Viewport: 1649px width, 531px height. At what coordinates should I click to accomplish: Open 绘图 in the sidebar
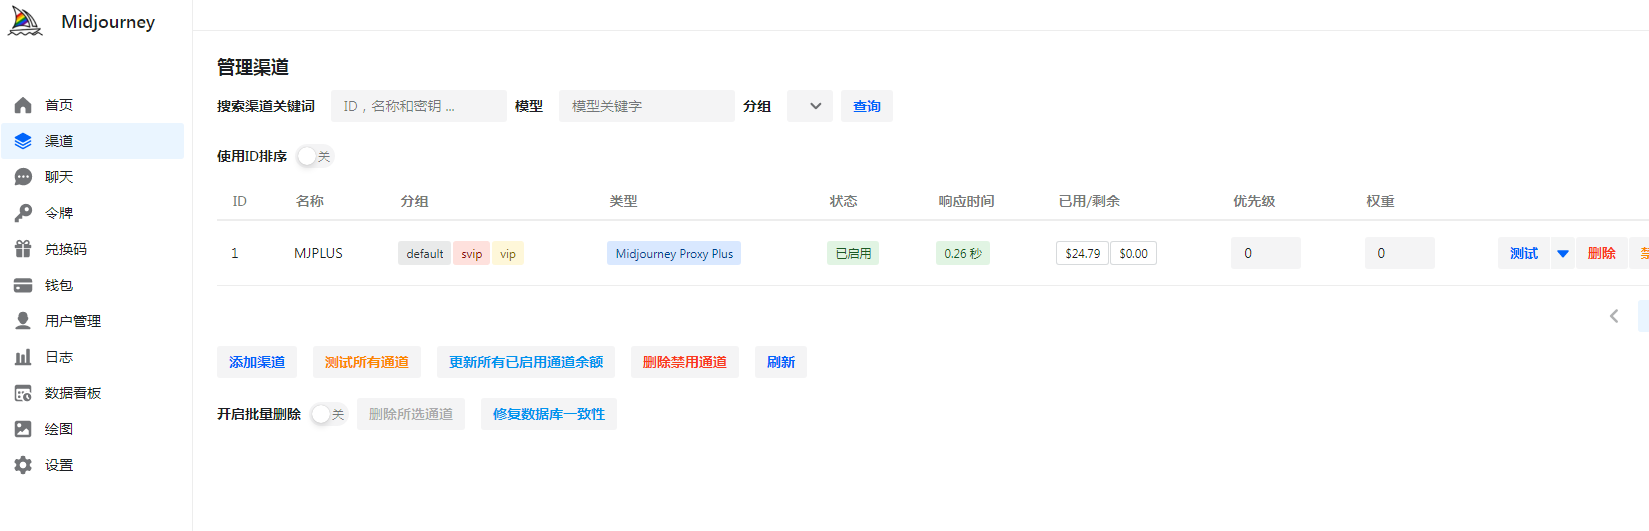coord(92,429)
